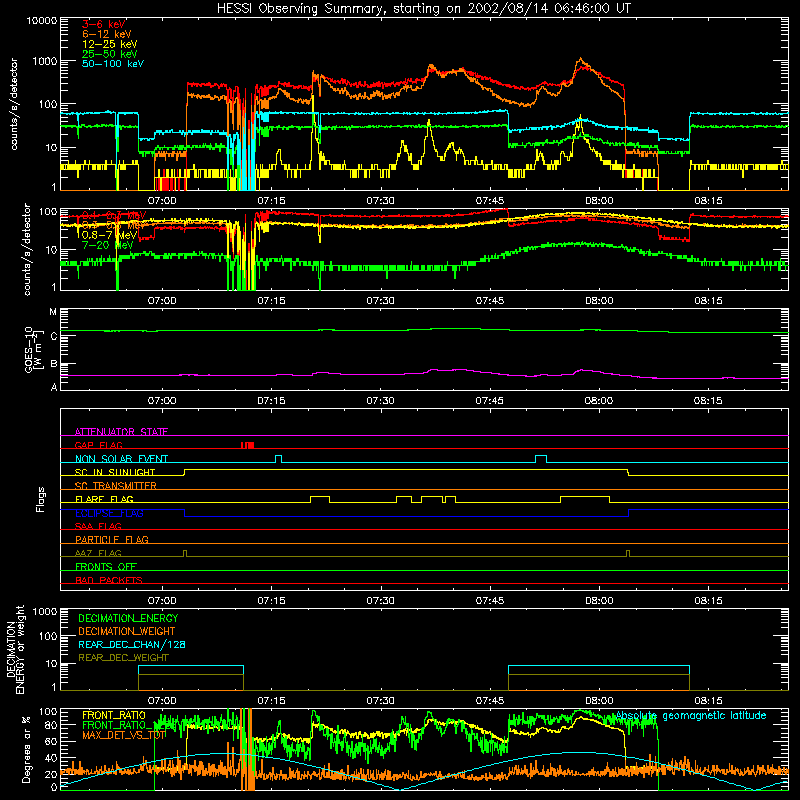The height and width of the screenshot is (800, 800).
Task: Select the B class tick on GOES panel
Action: click(x=54, y=364)
